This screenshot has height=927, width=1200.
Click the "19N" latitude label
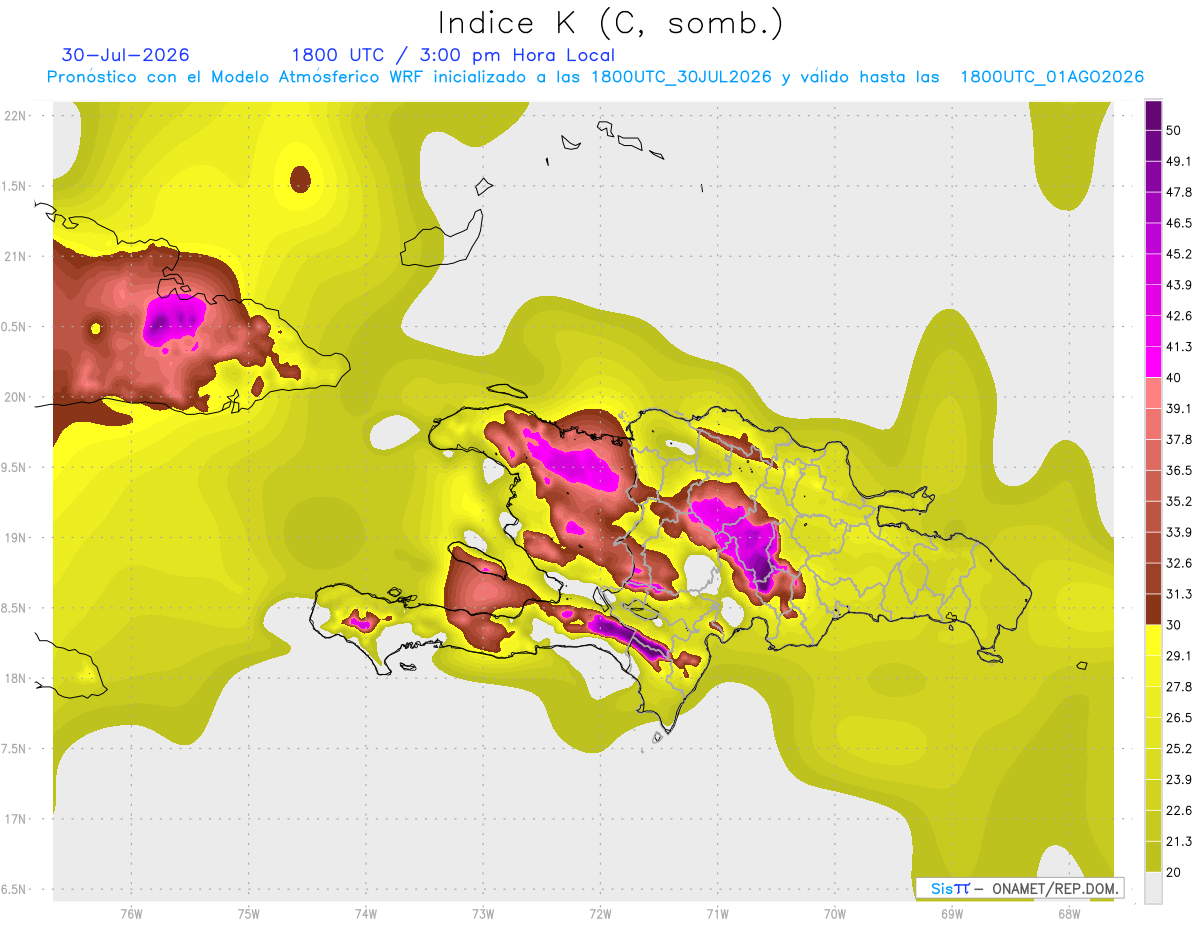15,538
